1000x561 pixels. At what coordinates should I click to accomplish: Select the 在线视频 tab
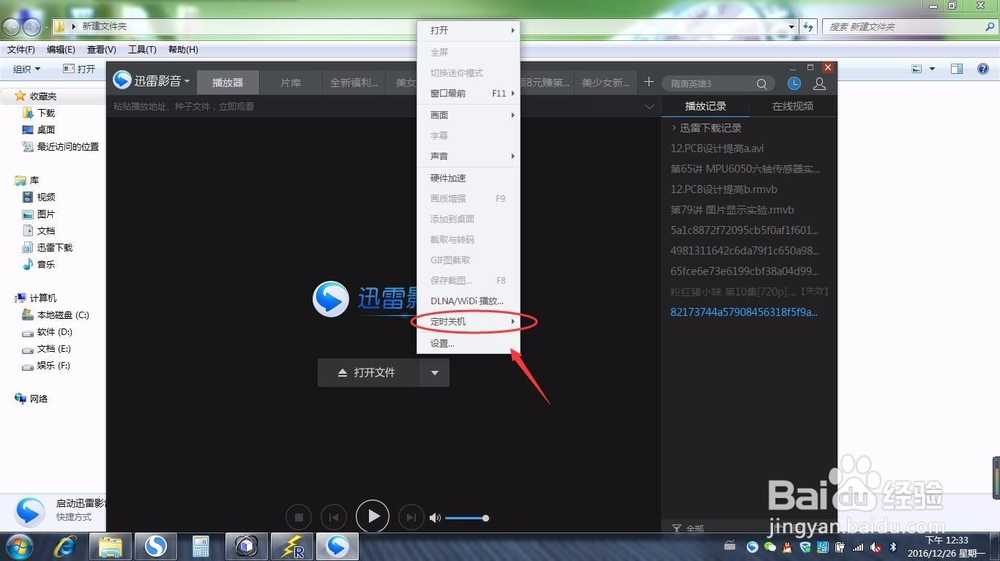[792, 106]
